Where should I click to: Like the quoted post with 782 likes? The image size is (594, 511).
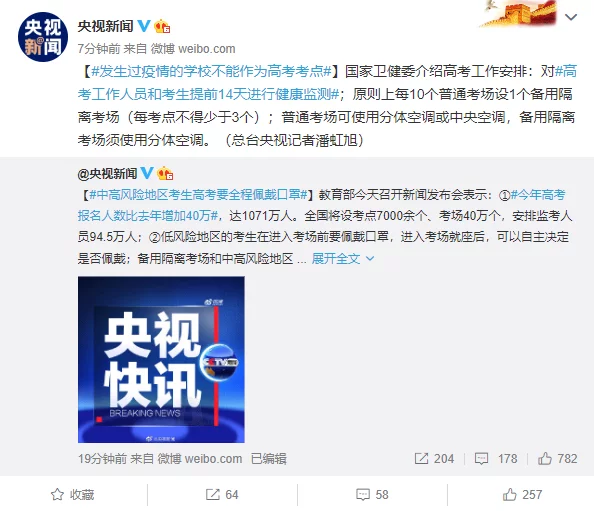pos(557,458)
